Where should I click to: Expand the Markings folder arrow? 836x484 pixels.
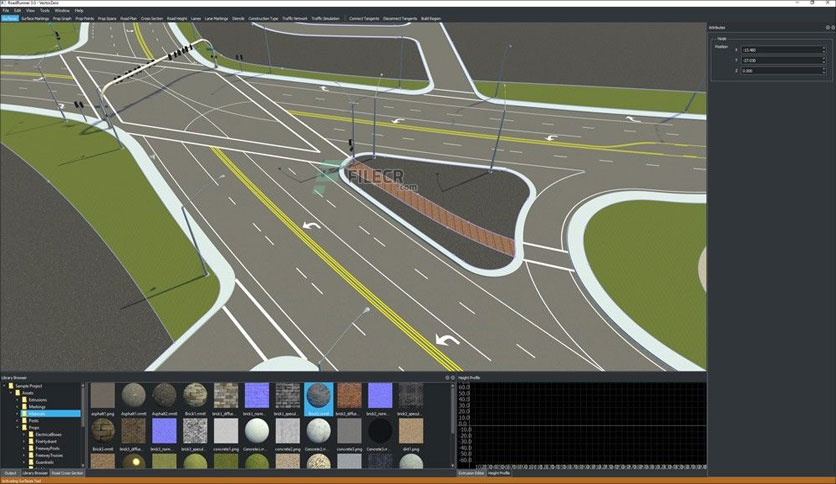click(x=18, y=407)
